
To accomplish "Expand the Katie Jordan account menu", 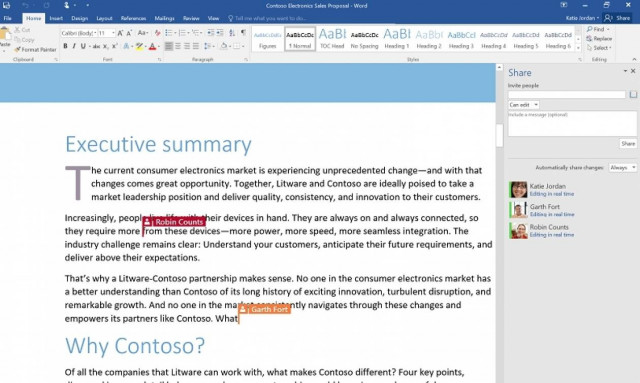I will (582, 18).
